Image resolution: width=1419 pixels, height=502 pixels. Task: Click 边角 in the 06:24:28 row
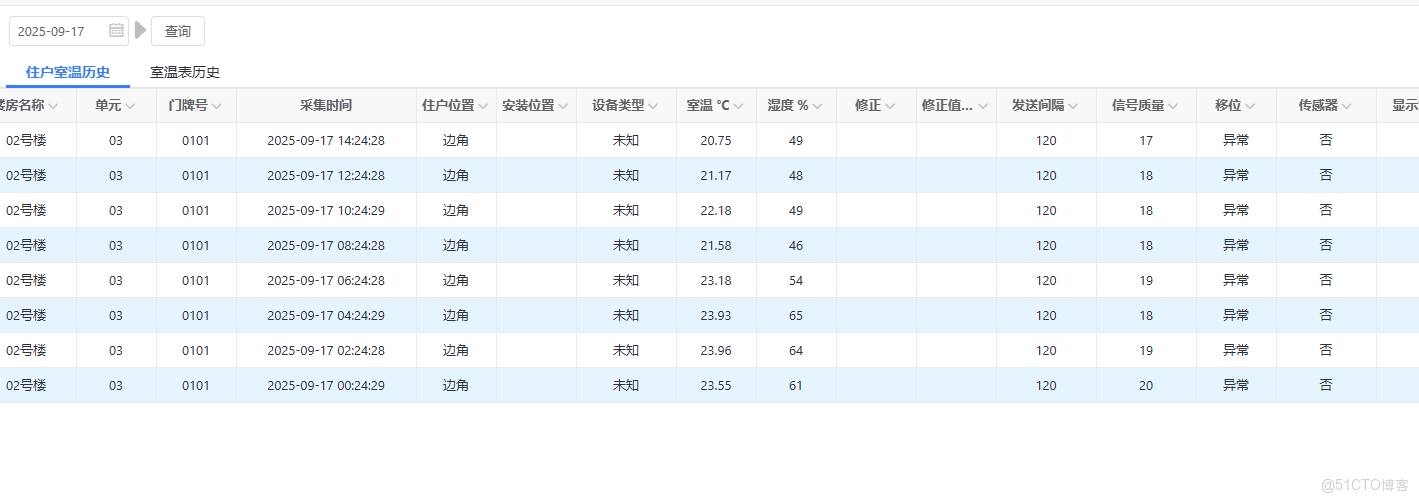(456, 280)
